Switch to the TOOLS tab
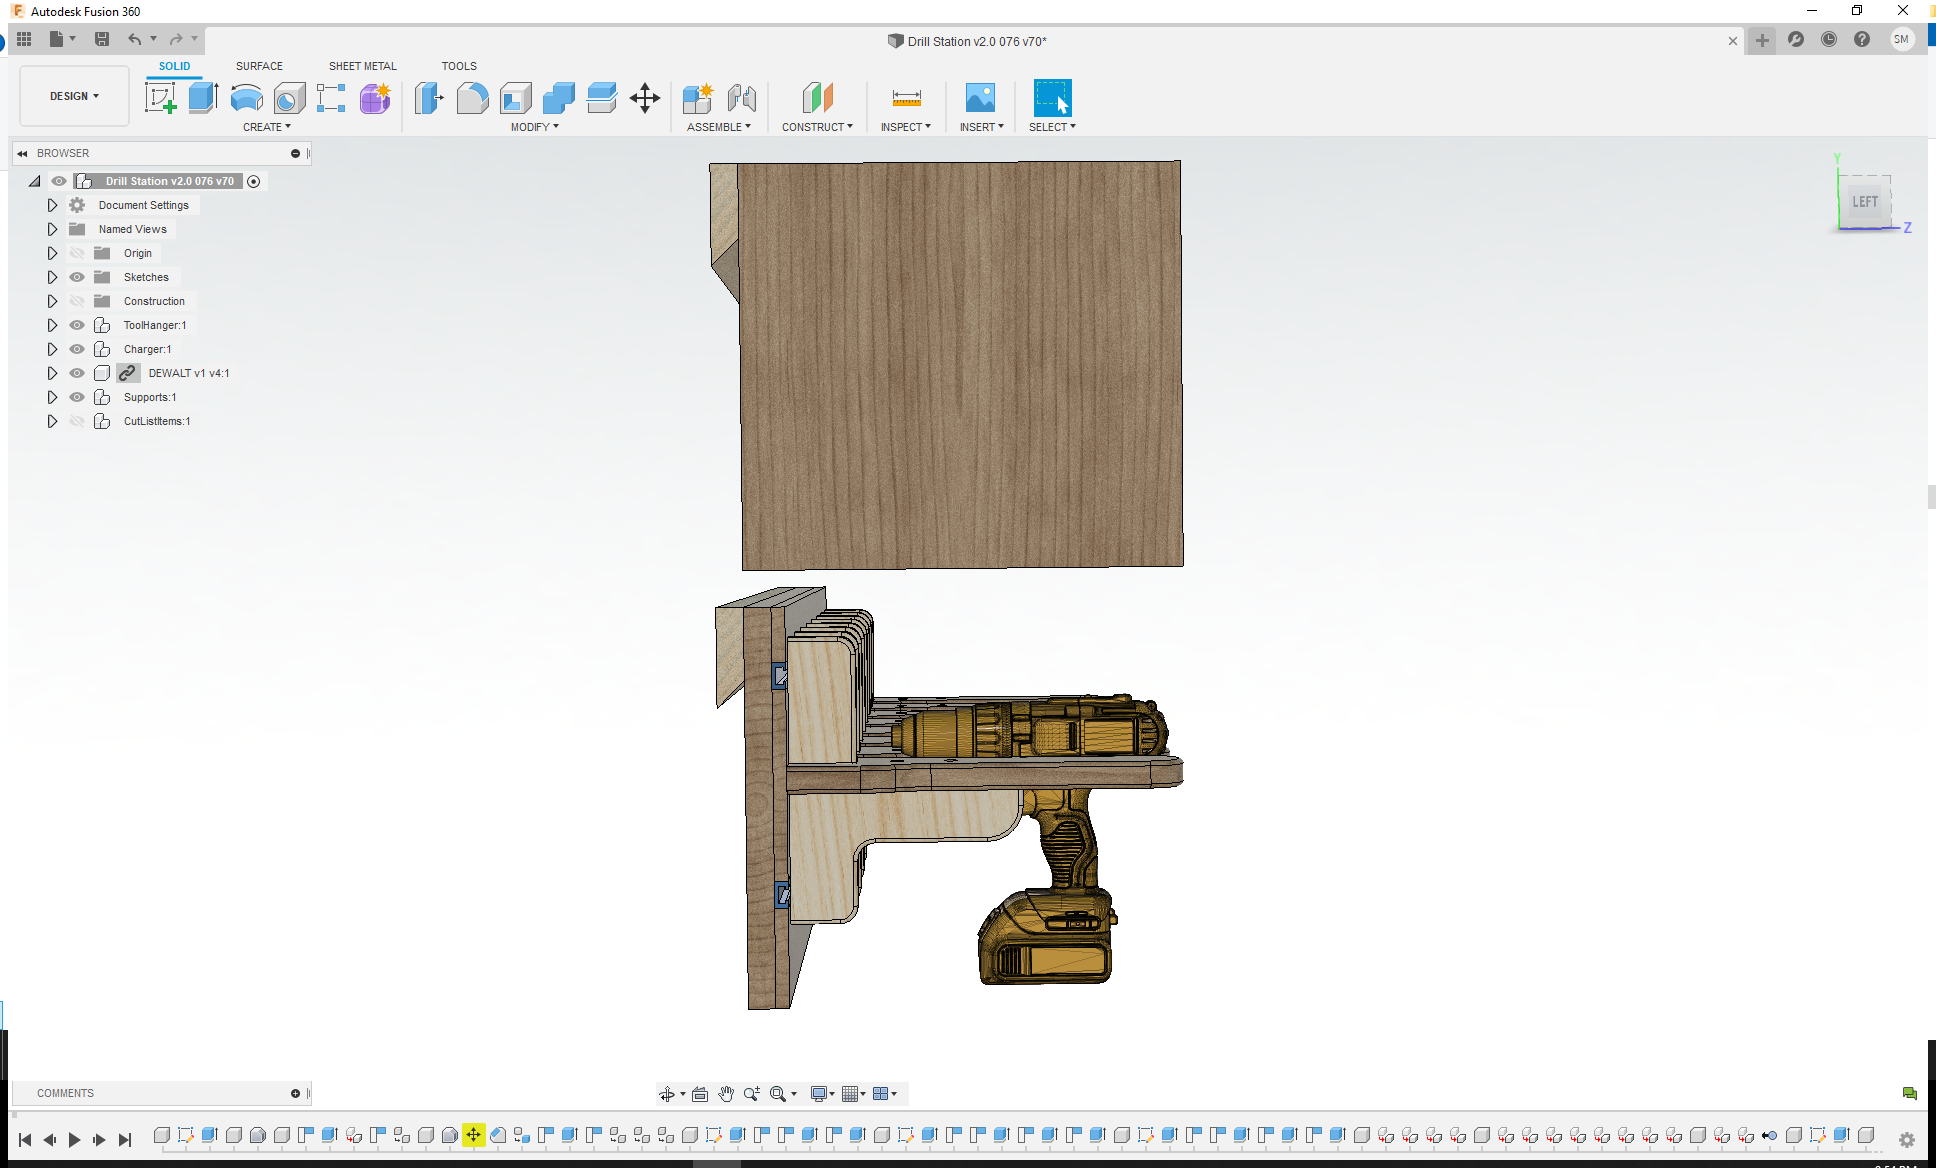This screenshot has height=1168, width=1936. point(459,66)
